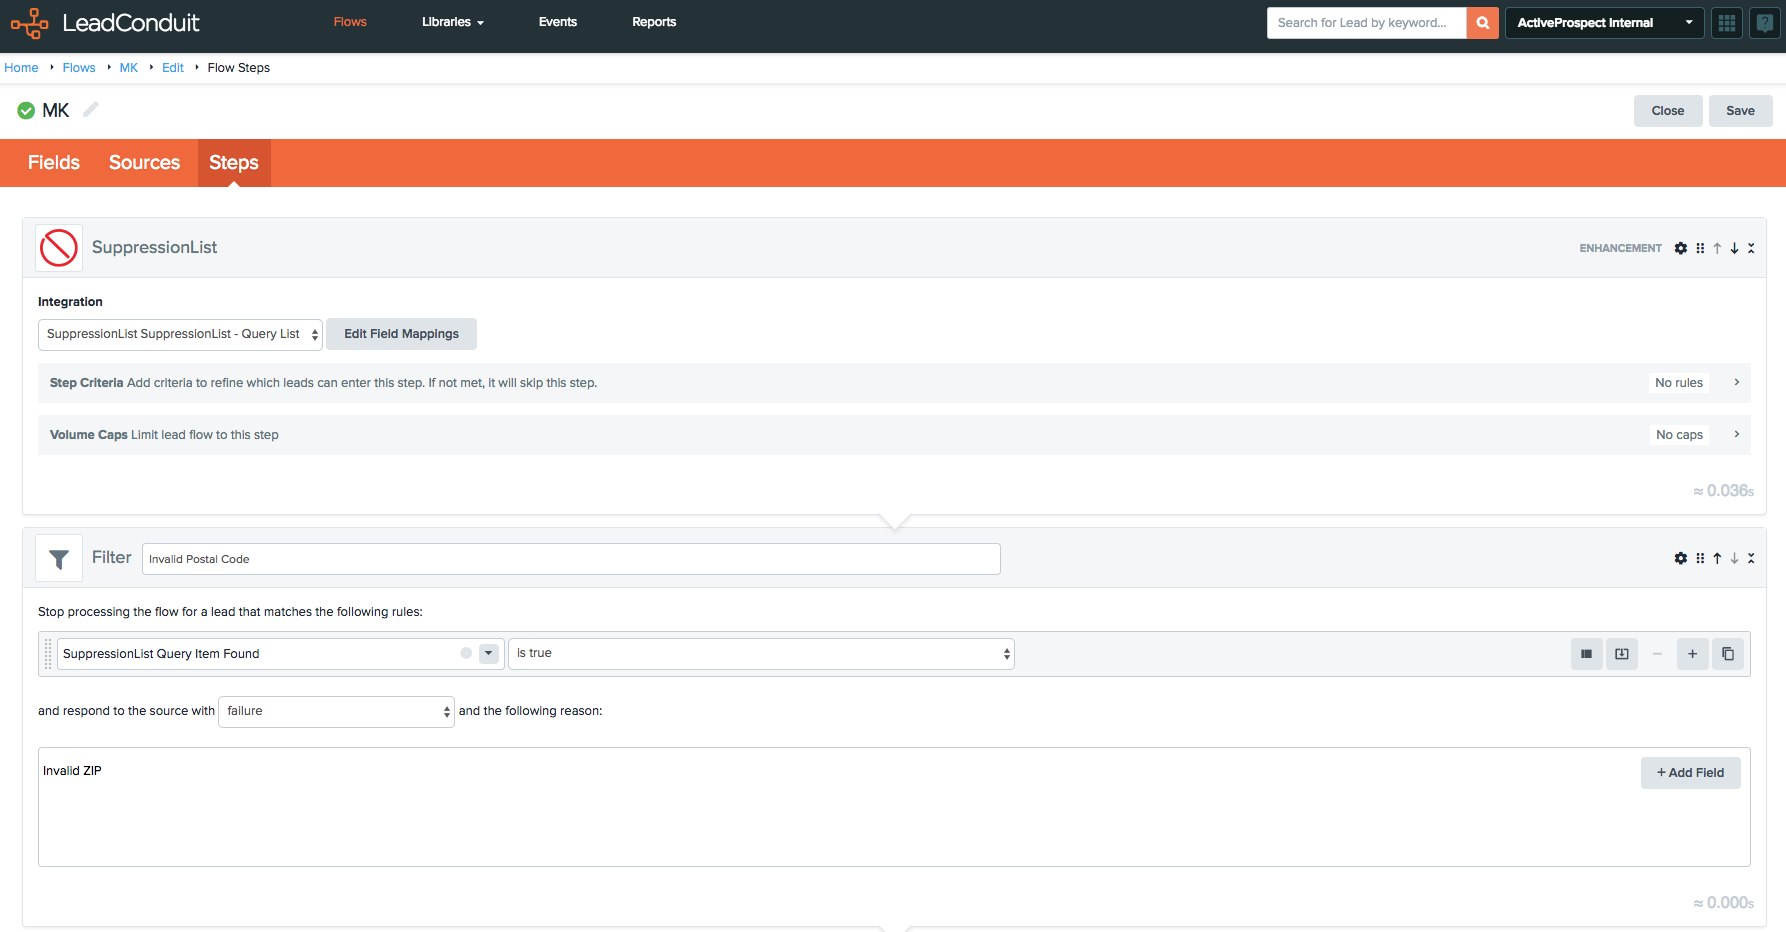Click the SuppressionList prohibited sign icon
Viewport: 1786px width, 932px height.
(59, 248)
